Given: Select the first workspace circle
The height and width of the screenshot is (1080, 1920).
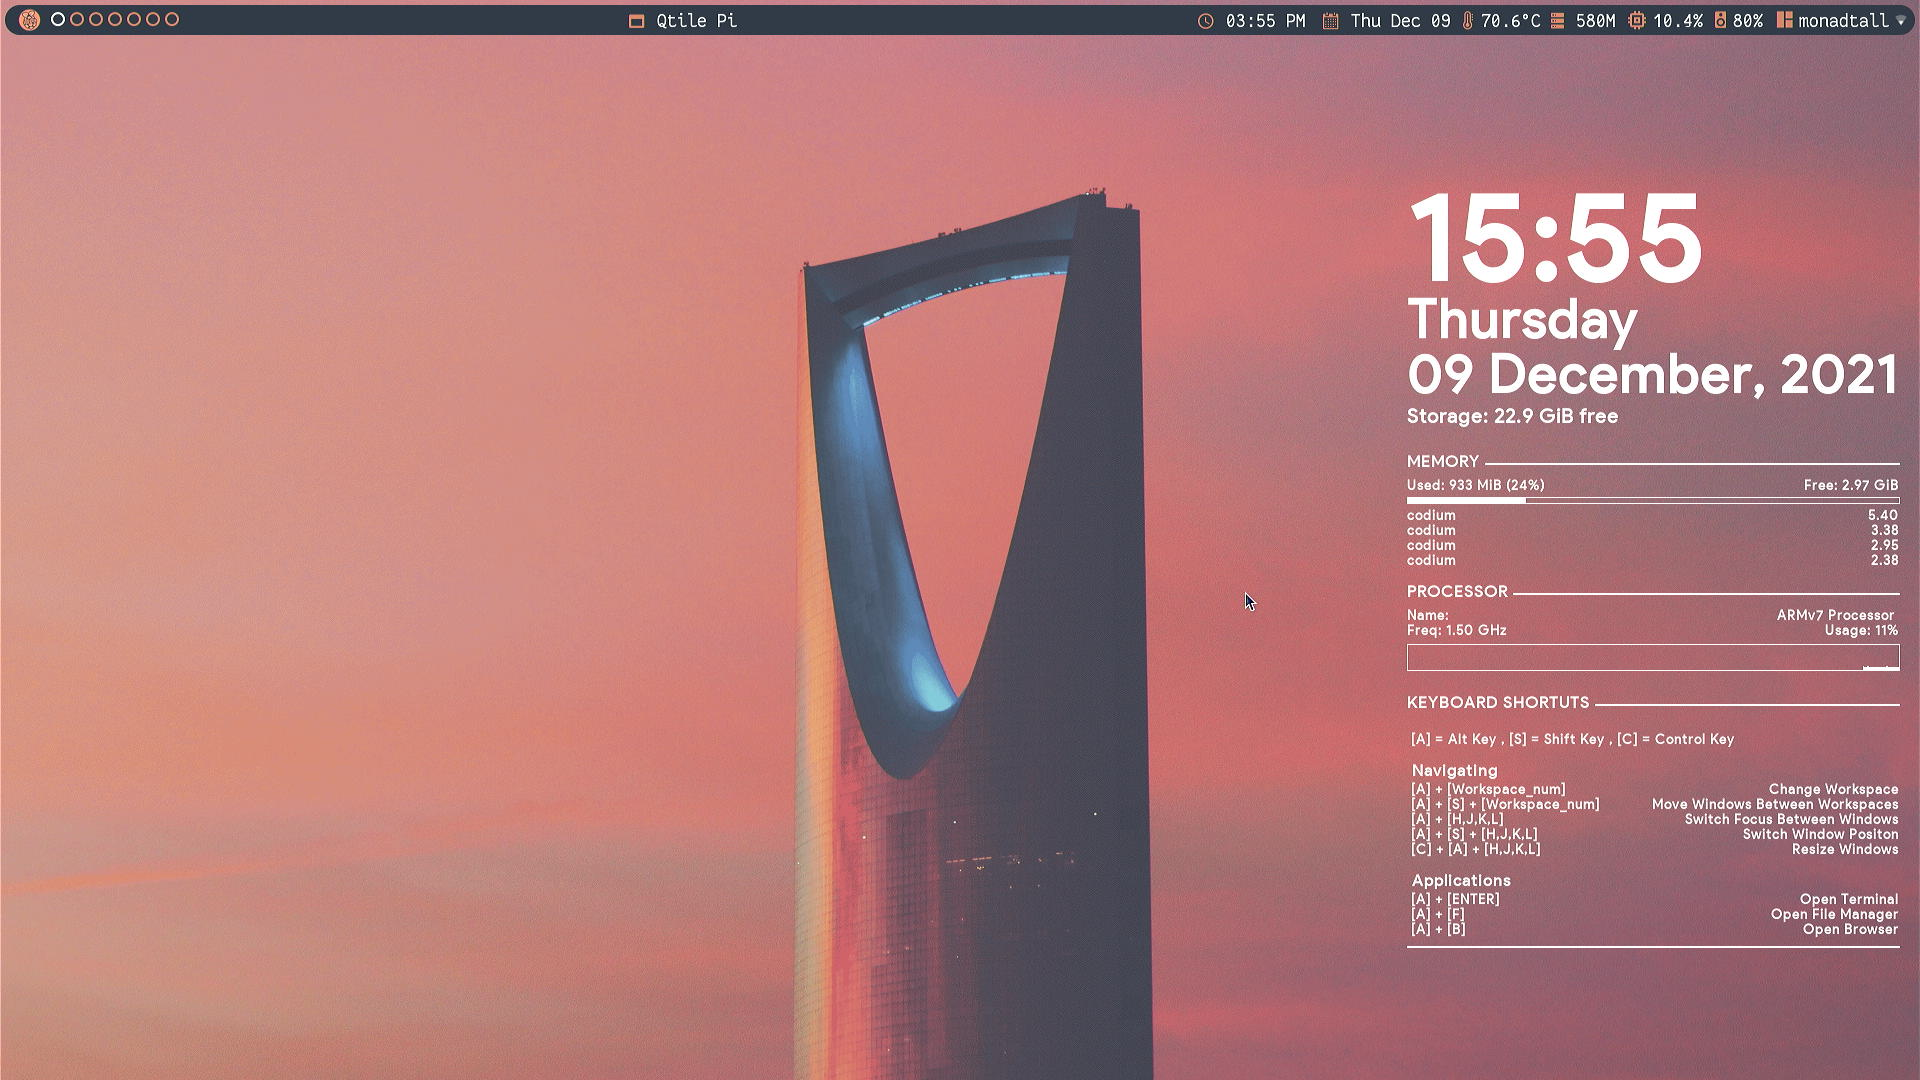Looking at the screenshot, I should pyautogui.click(x=58, y=19).
